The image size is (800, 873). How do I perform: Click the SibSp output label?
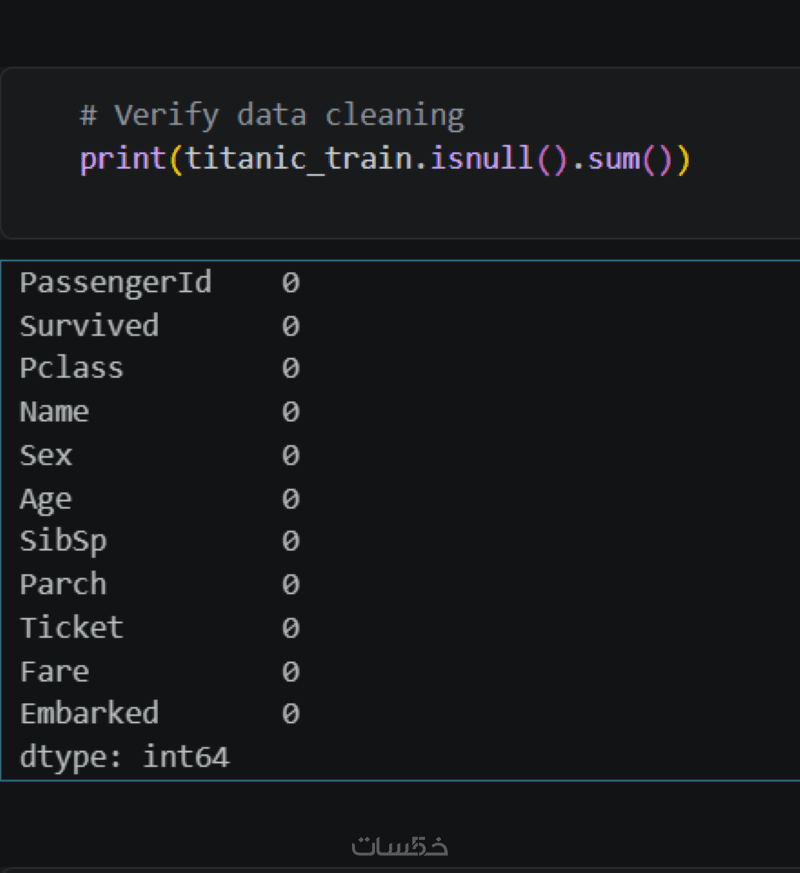[x=63, y=541]
